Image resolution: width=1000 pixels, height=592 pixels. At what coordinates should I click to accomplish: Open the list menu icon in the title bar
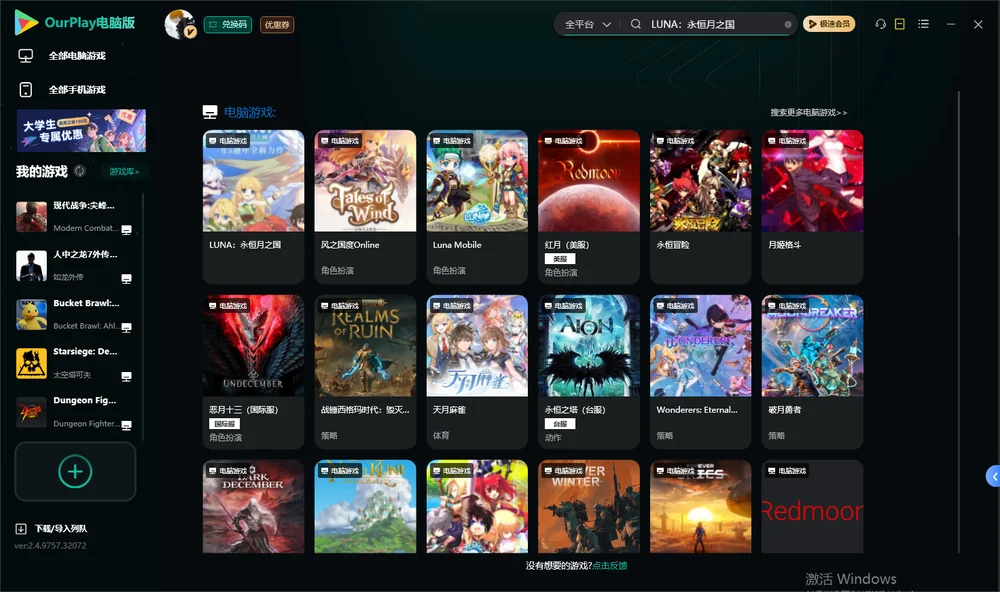click(x=923, y=24)
